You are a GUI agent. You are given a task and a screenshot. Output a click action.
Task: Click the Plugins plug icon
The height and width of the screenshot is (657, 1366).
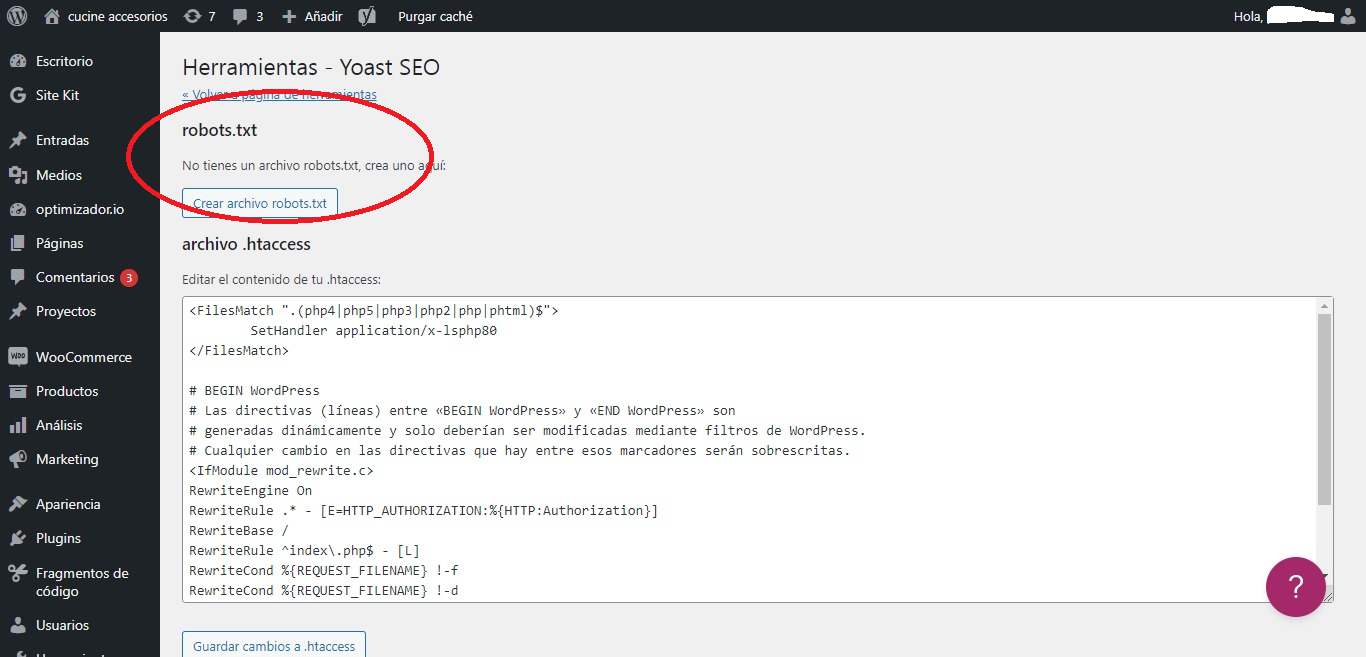pos(17,538)
